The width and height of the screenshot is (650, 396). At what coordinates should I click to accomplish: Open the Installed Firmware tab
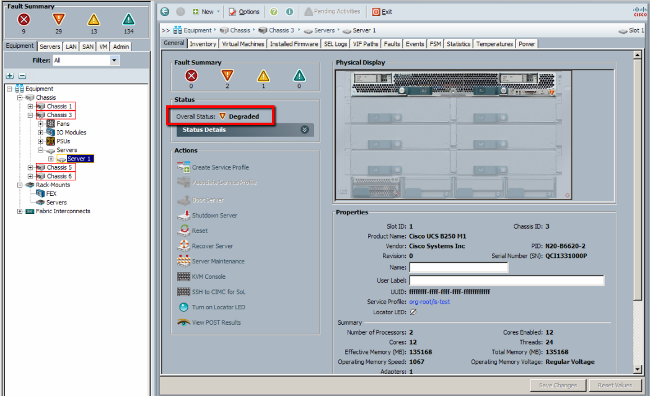(x=294, y=44)
